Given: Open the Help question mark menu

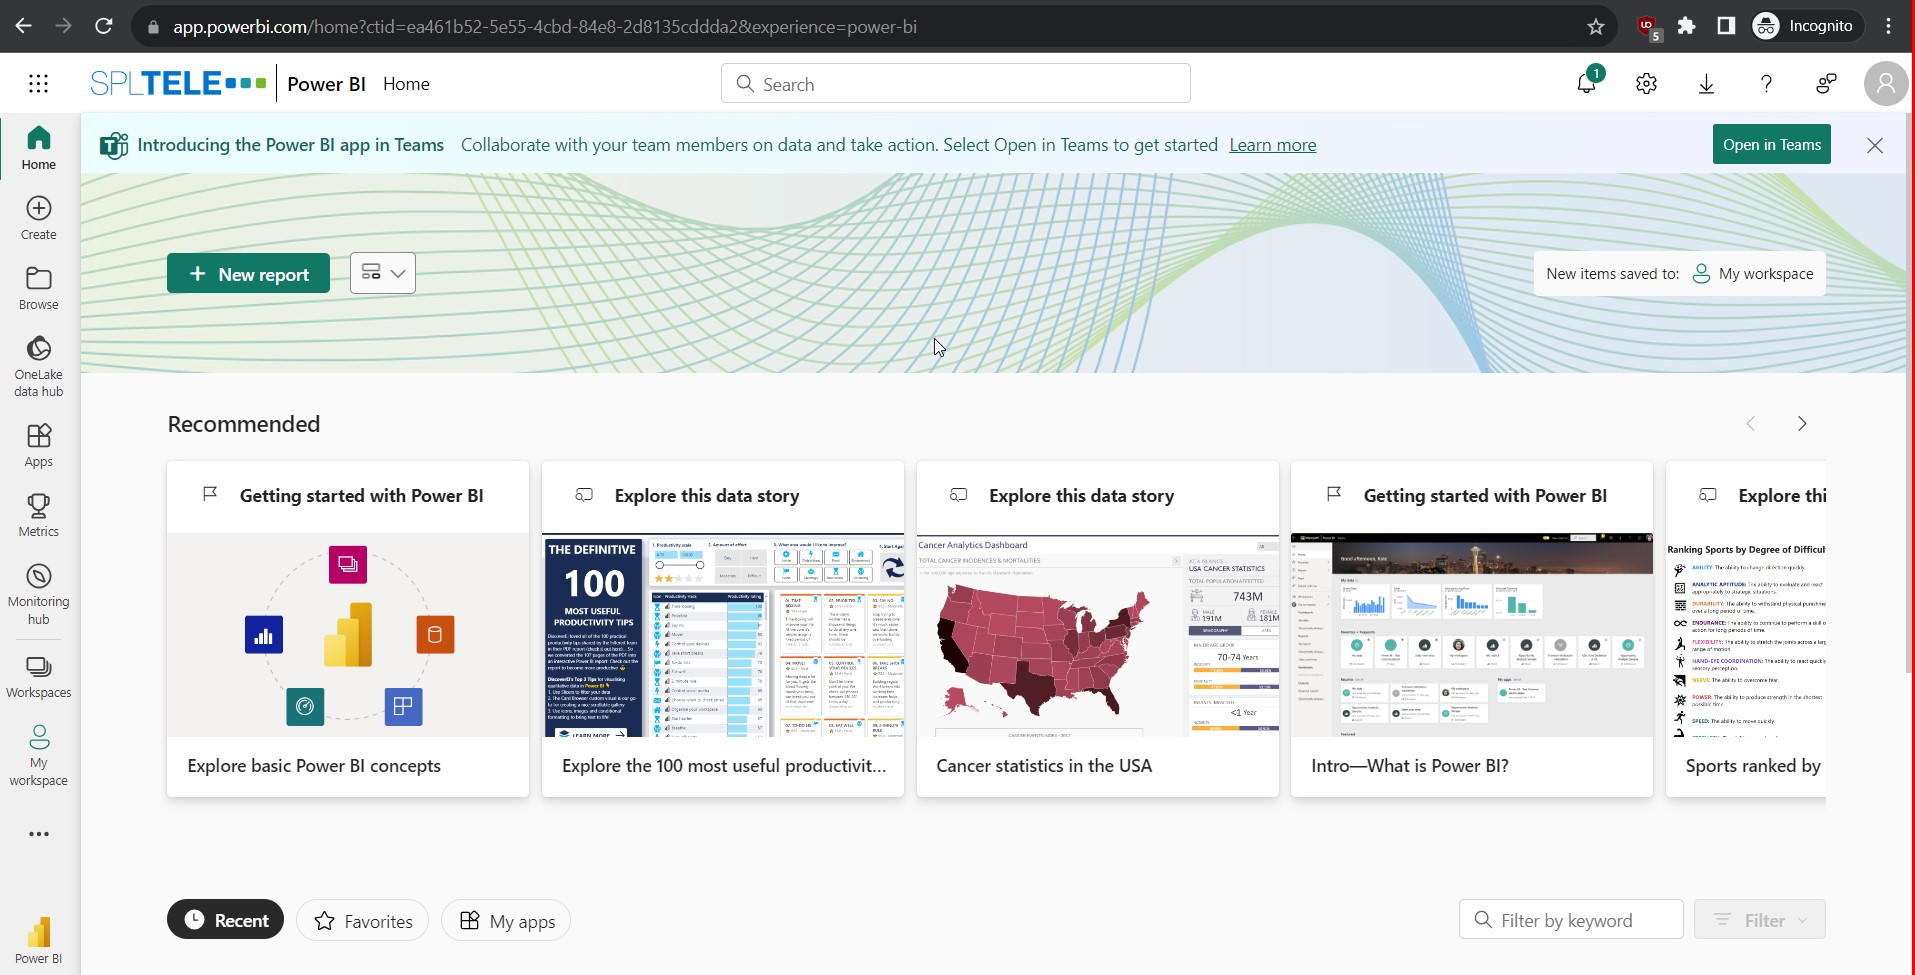Looking at the screenshot, I should click(x=1766, y=84).
